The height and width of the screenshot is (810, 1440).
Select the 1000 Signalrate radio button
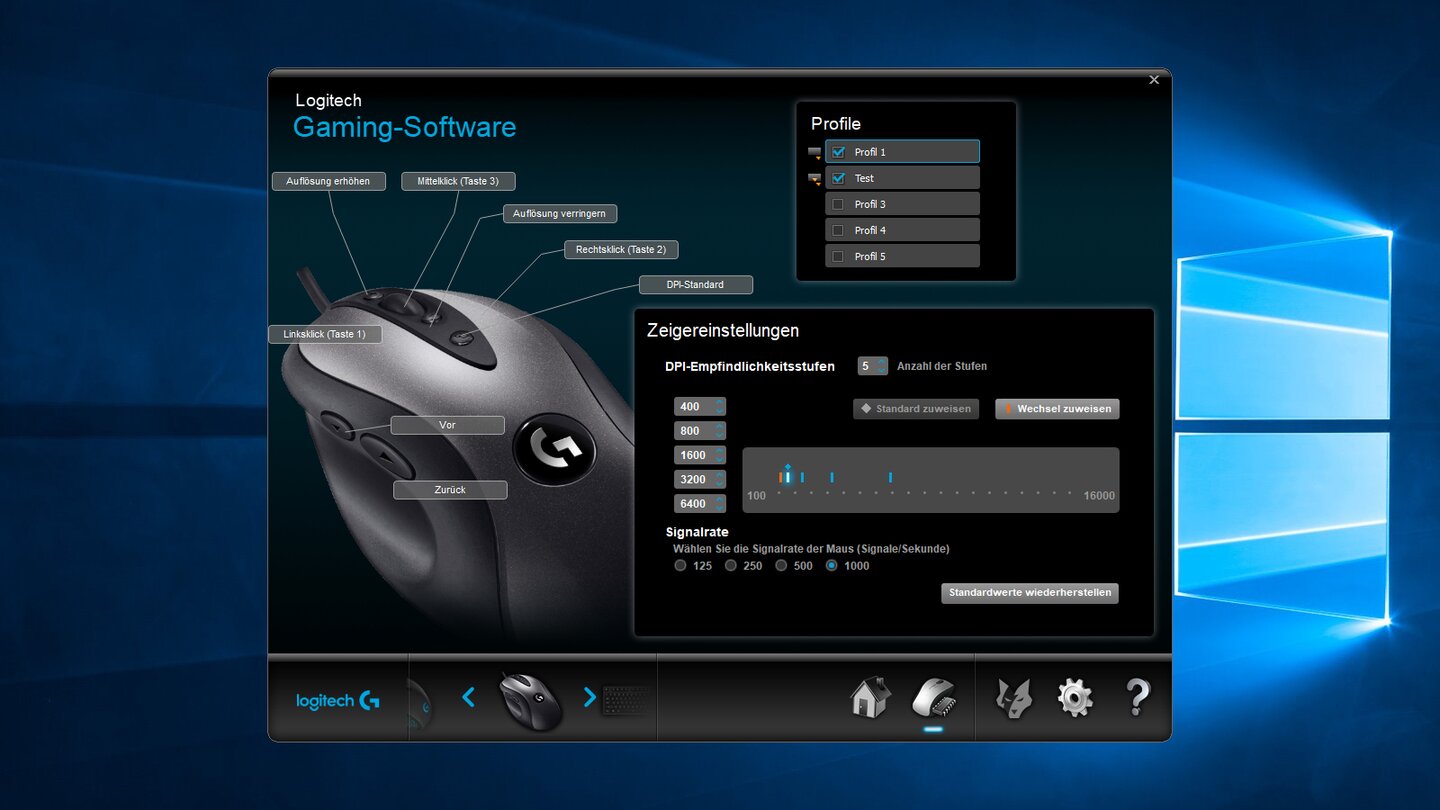(x=832, y=566)
